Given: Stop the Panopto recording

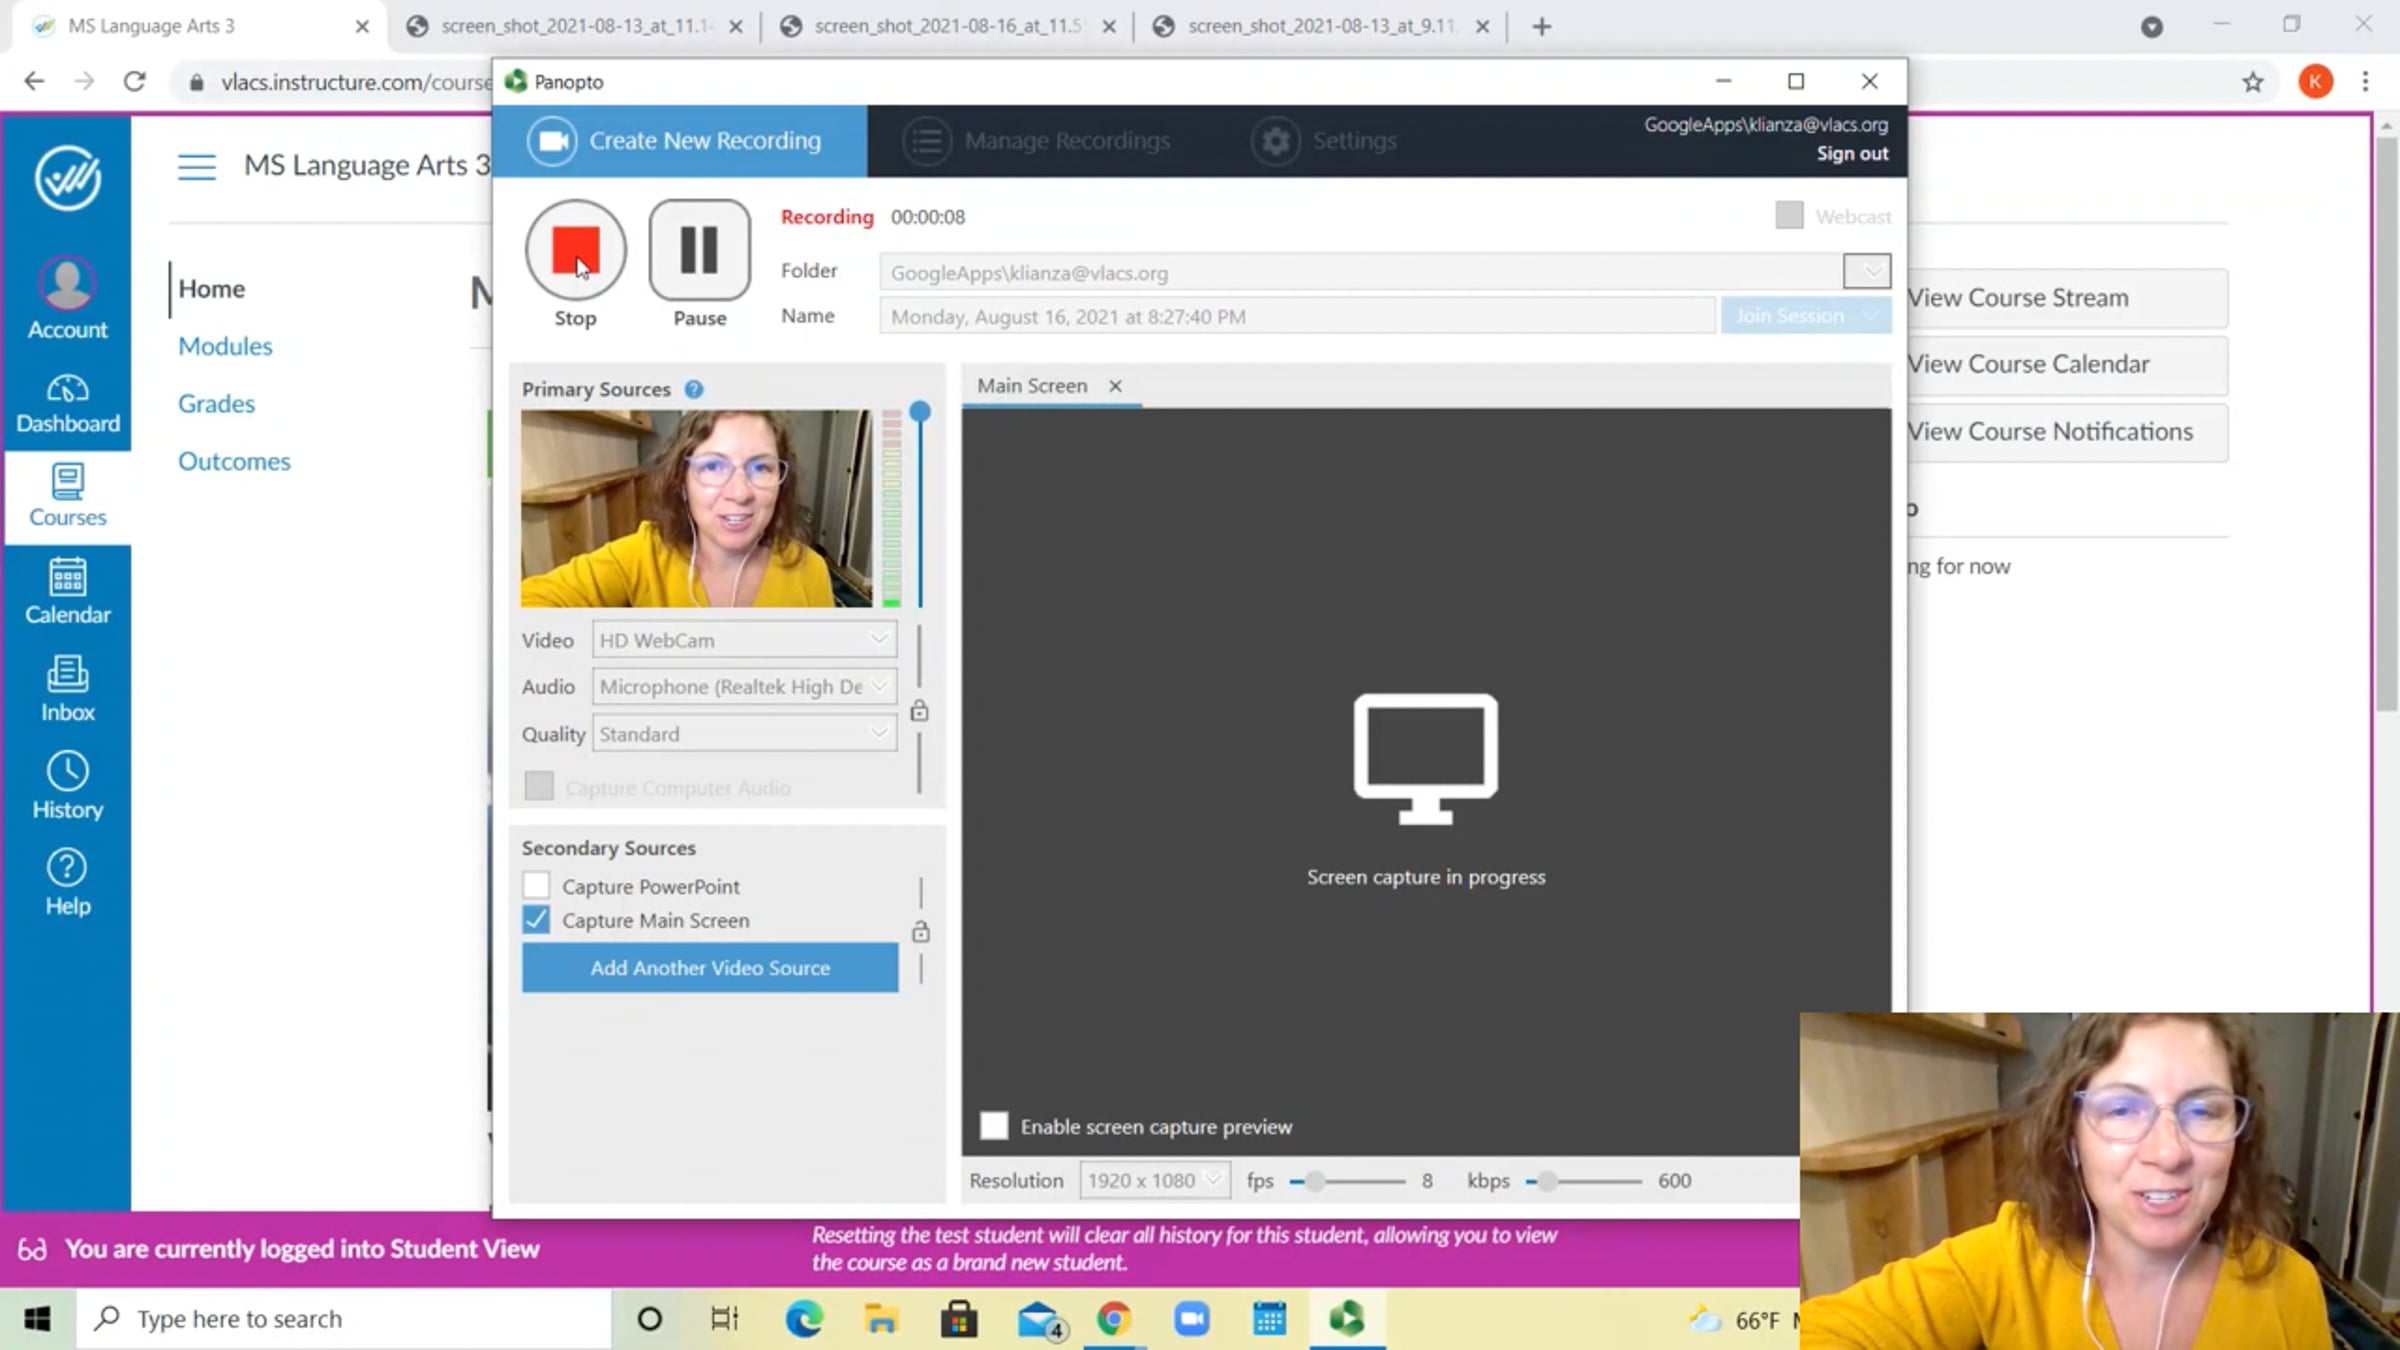Looking at the screenshot, I should (x=575, y=250).
